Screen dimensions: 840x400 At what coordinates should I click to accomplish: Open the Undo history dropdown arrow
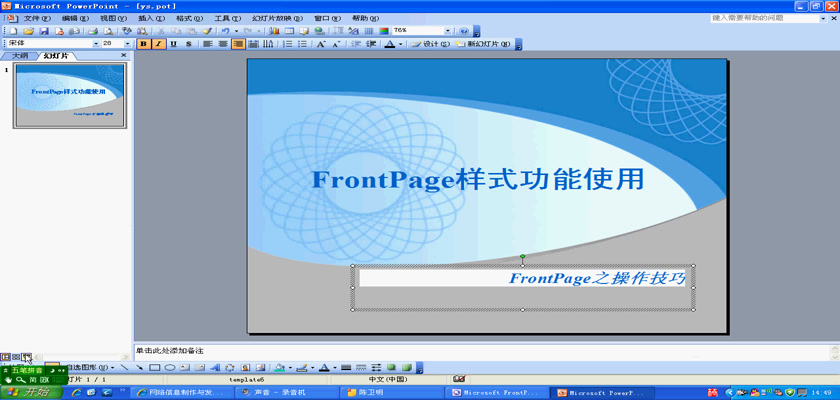(x=236, y=31)
